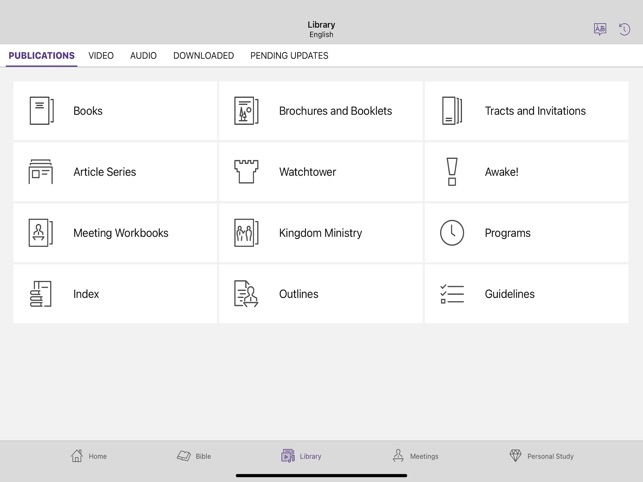Open the language selection icon

[600, 29]
